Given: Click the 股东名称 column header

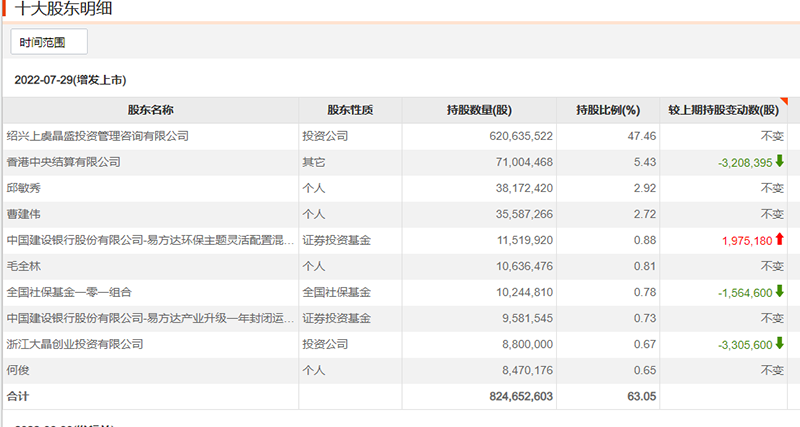Looking at the screenshot, I should tap(150, 110).
